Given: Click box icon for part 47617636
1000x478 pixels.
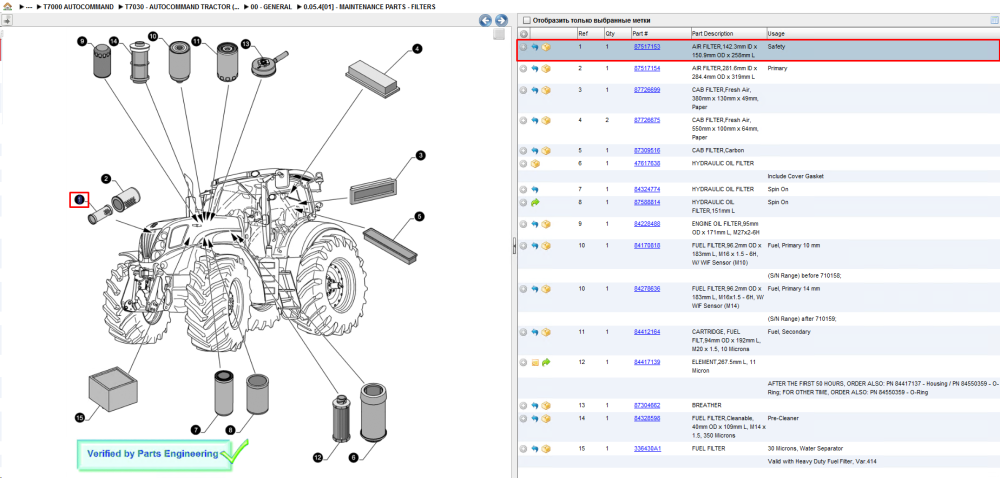Looking at the screenshot, I should click(535, 164).
